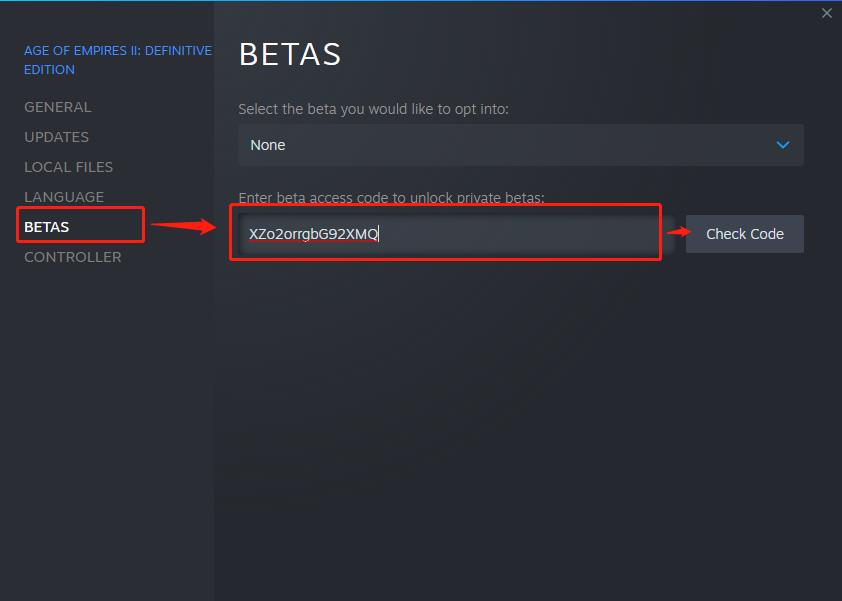Go to the Local Files tab
This screenshot has height=601, width=842.
pyautogui.click(x=68, y=167)
